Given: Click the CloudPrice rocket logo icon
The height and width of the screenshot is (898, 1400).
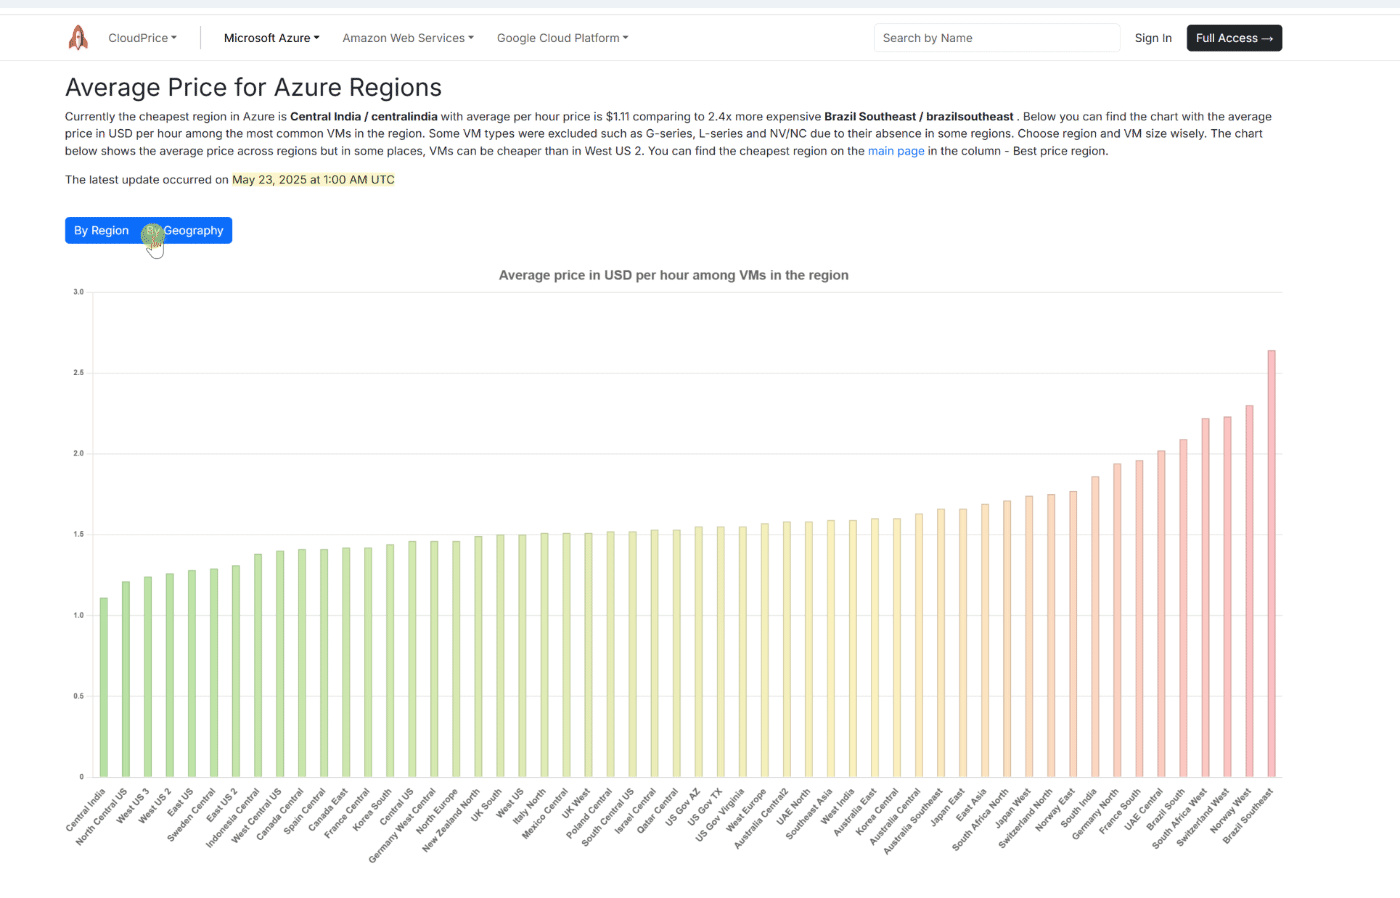Looking at the screenshot, I should (78, 38).
